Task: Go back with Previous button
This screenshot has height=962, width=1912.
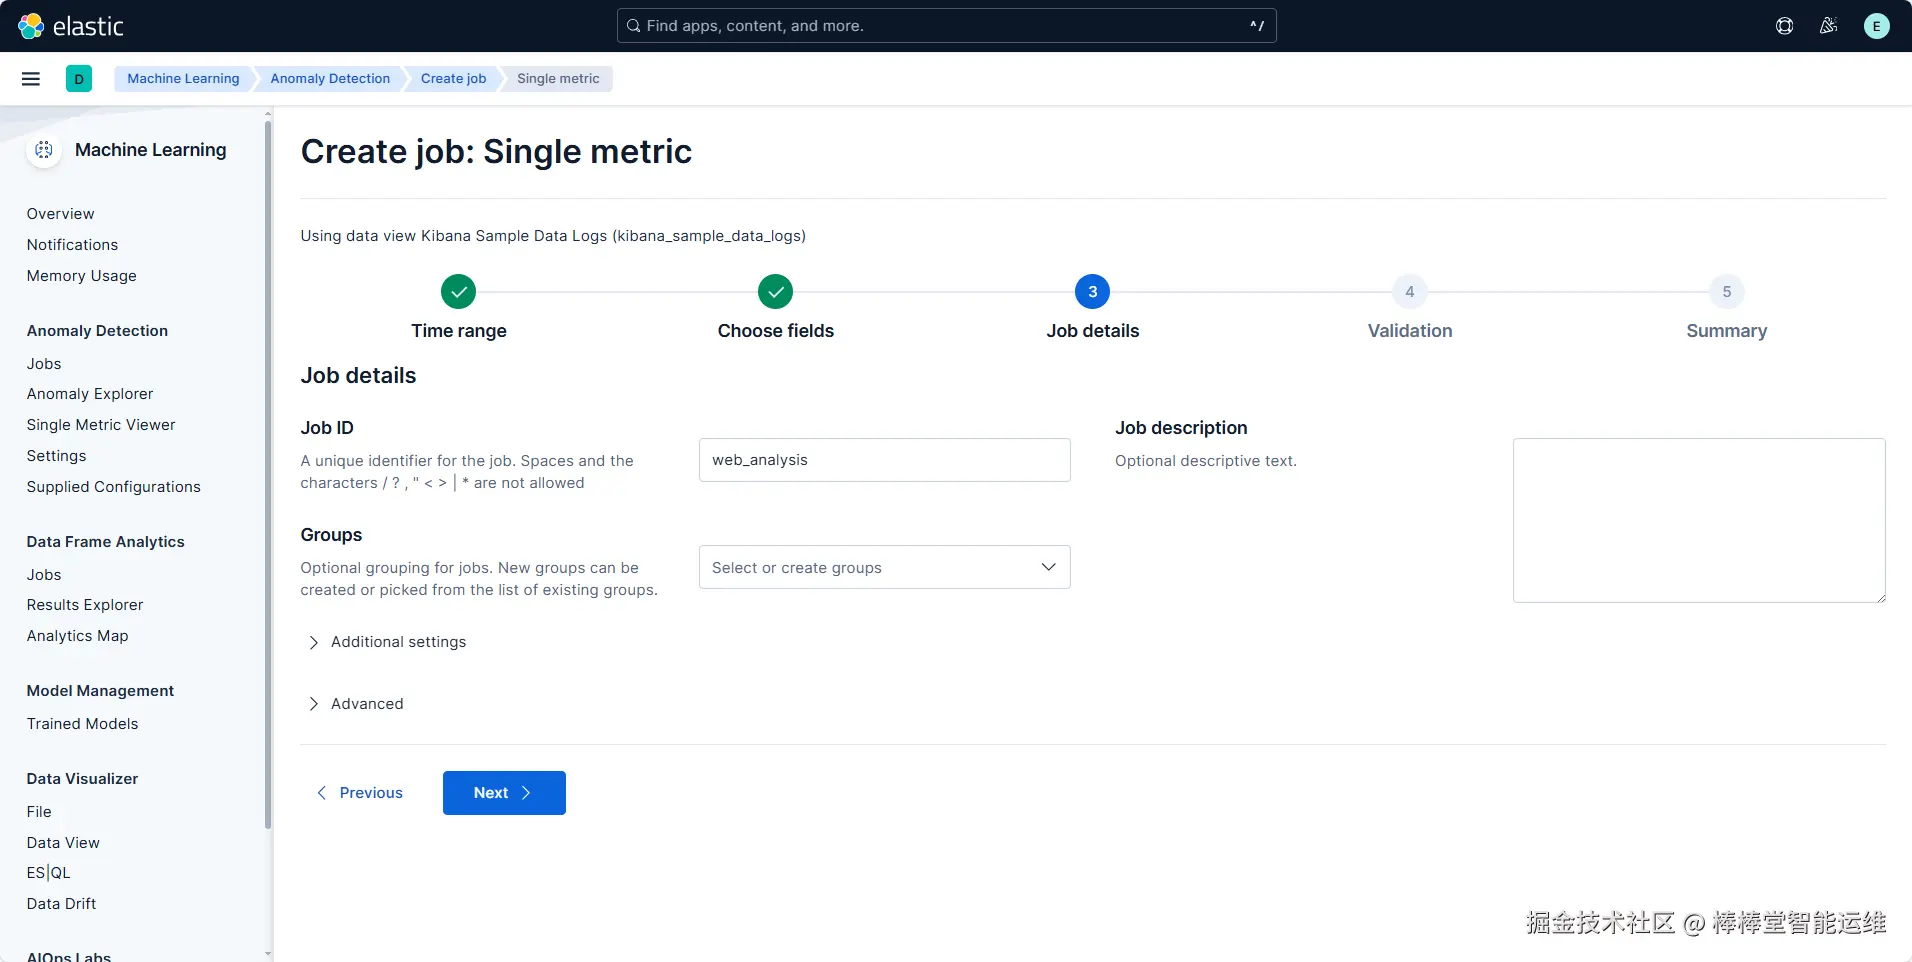Action: click(360, 793)
